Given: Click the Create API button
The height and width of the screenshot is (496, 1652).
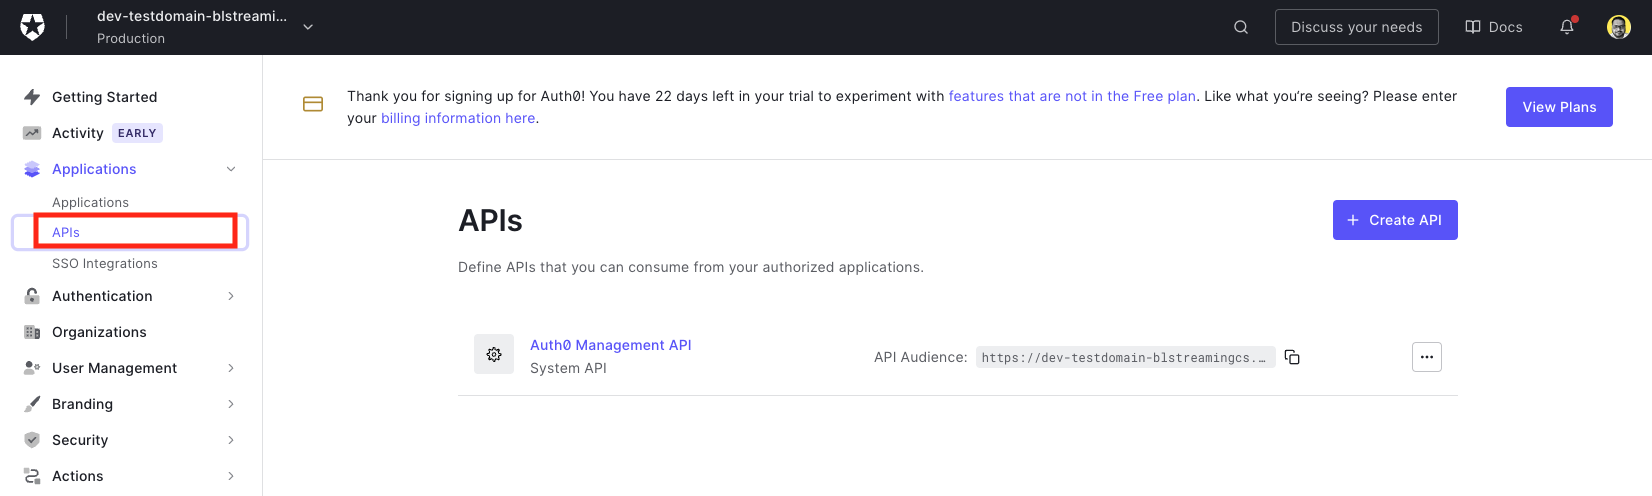Looking at the screenshot, I should click(1395, 220).
